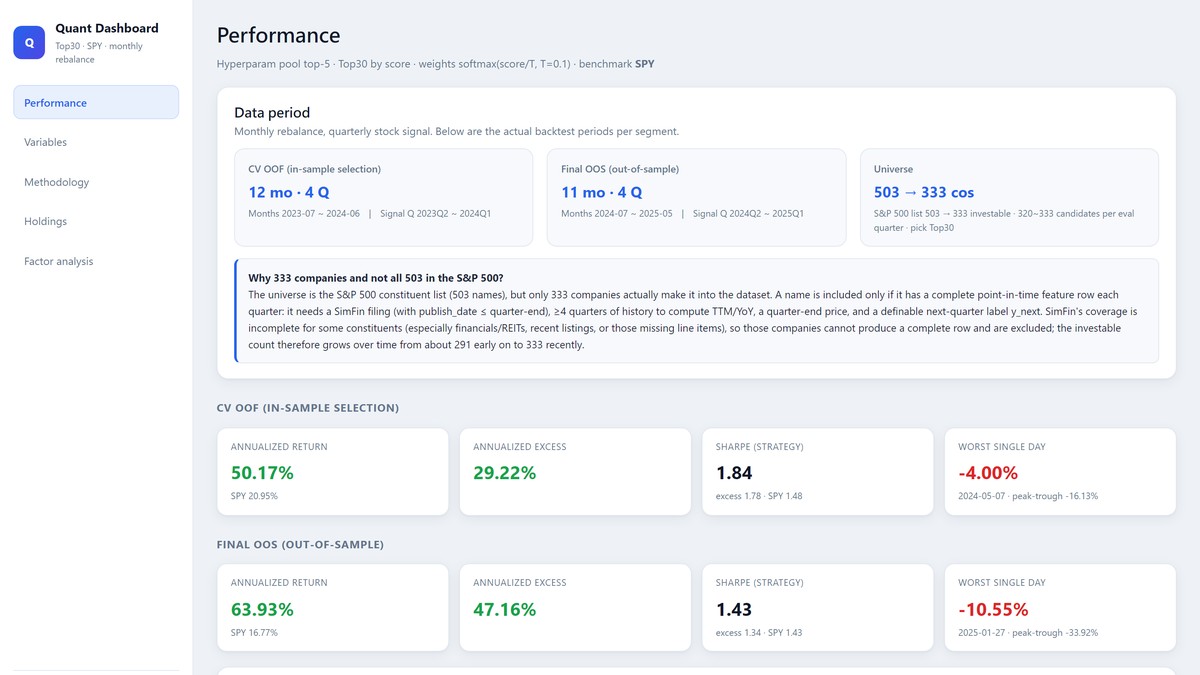Viewport: 1200px width, 675px height.
Task: Click 'Months 2023-07 ~ 2024-06' text
Action: tap(304, 213)
